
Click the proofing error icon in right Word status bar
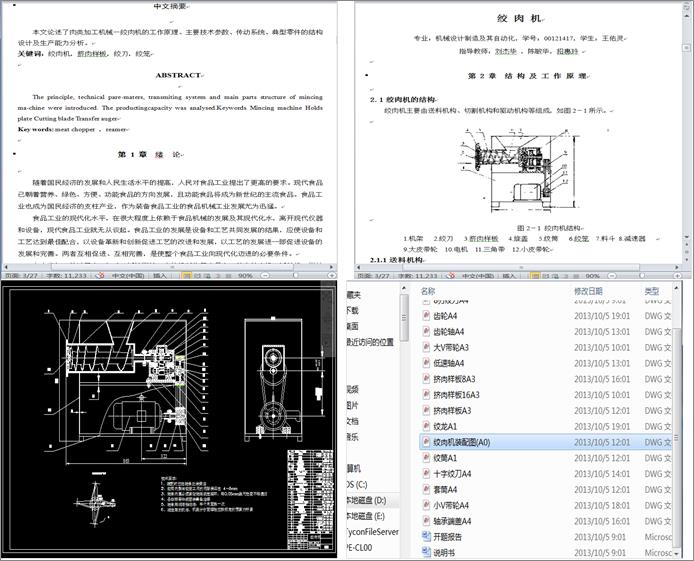(x=450, y=275)
